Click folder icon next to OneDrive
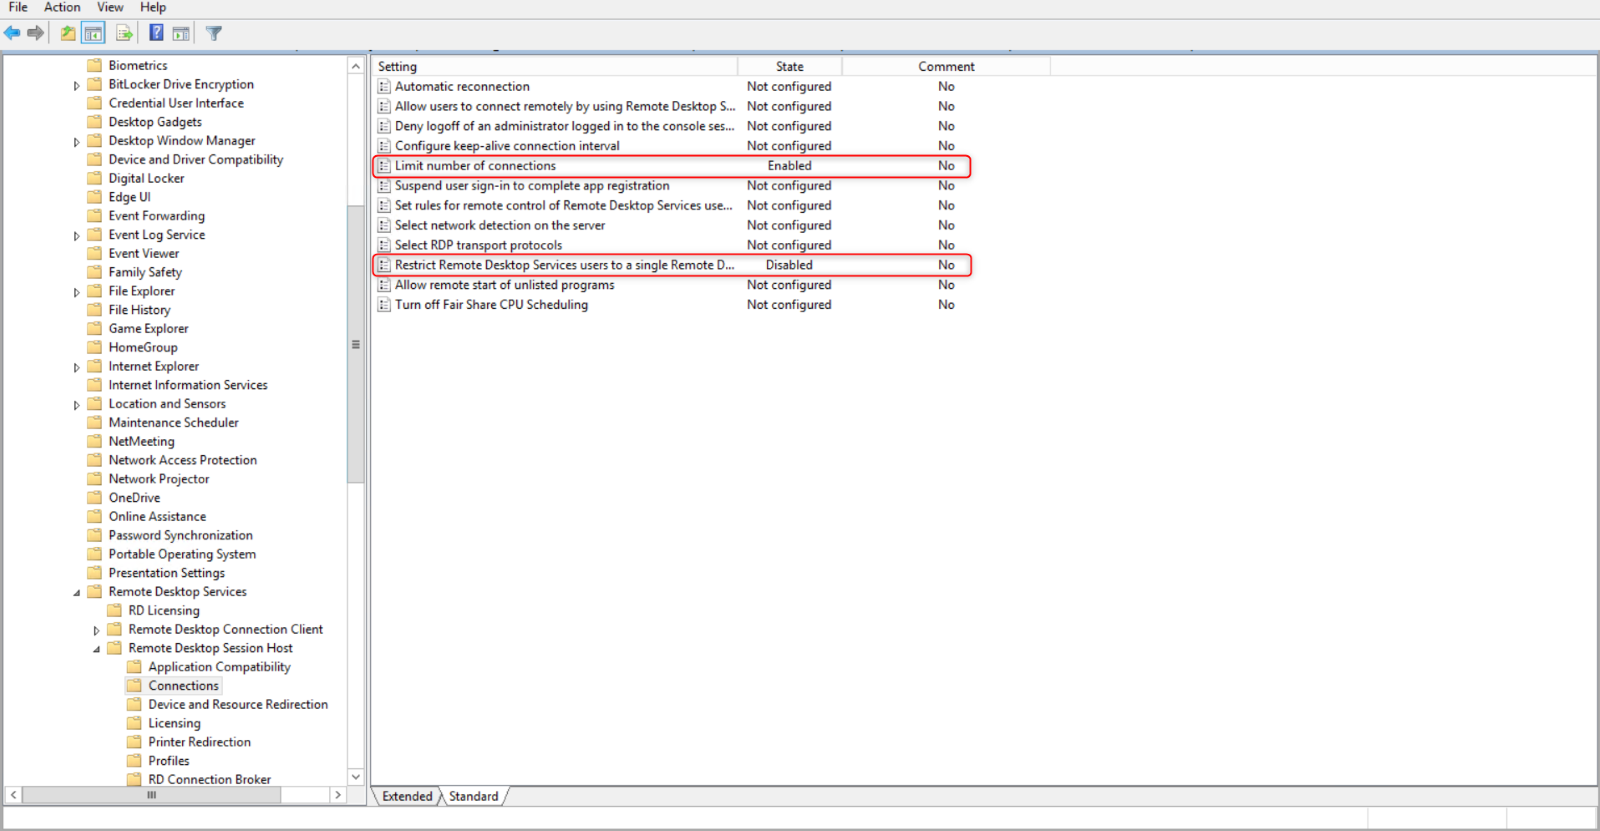 click(x=95, y=497)
